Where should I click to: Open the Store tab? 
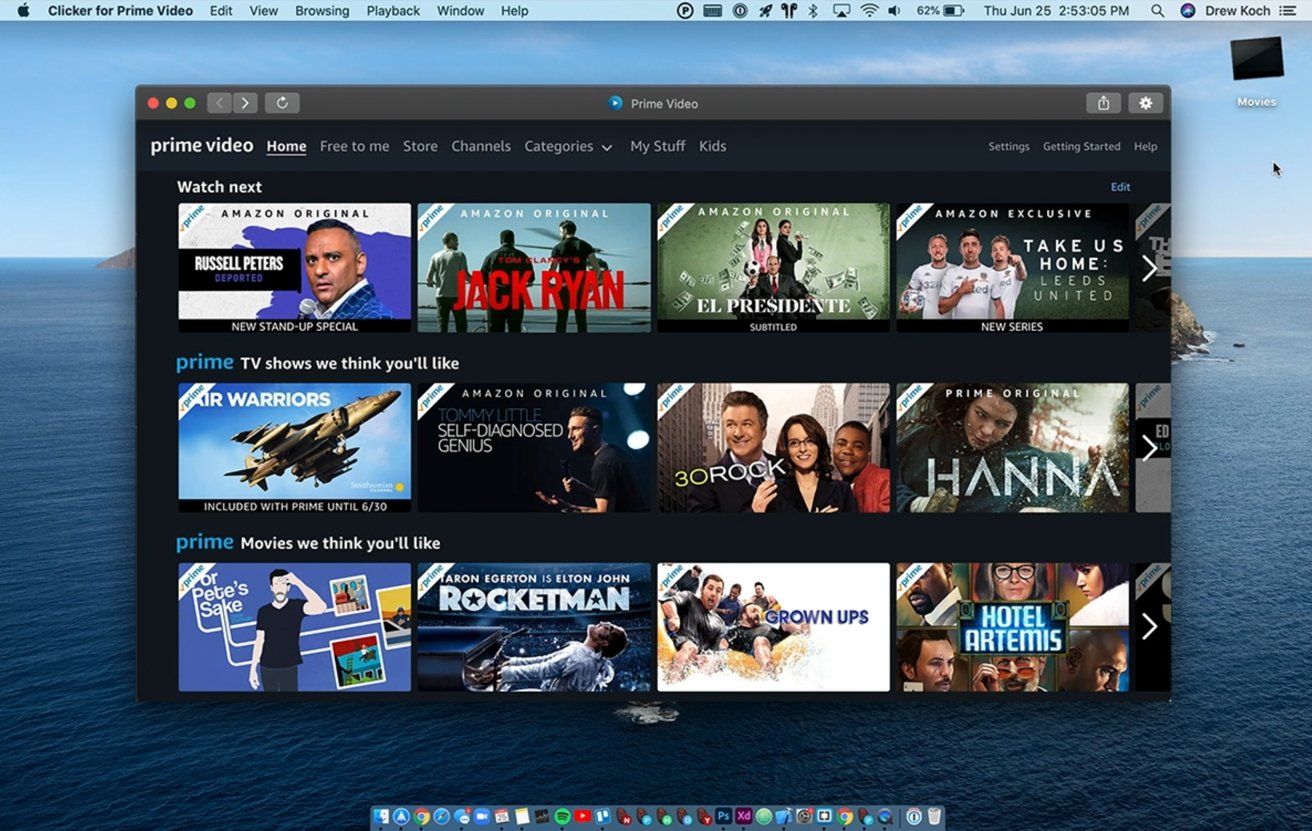420,146
